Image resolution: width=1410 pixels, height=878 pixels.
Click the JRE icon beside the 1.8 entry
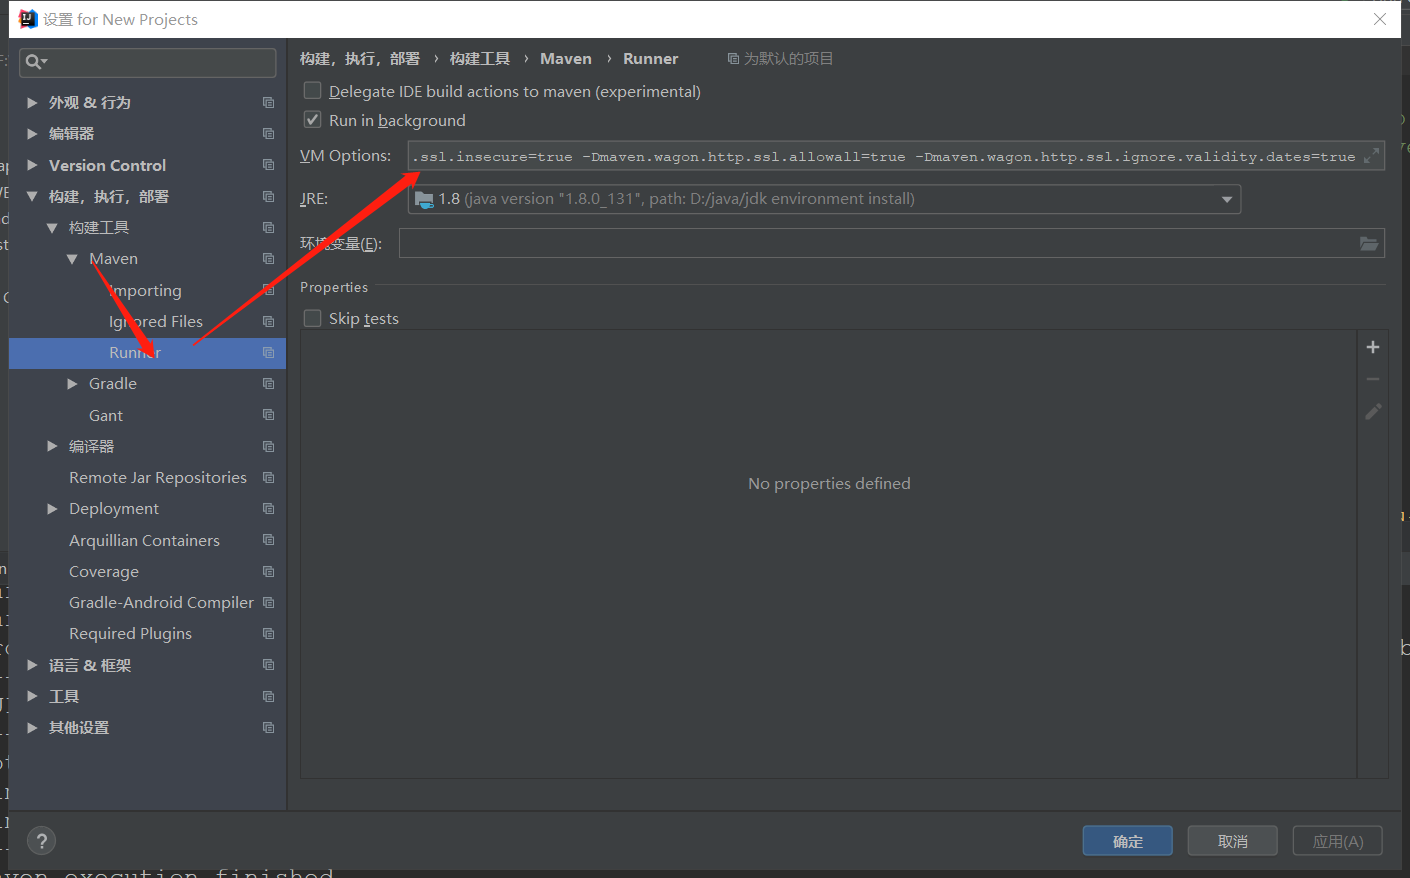coord(423,198)
